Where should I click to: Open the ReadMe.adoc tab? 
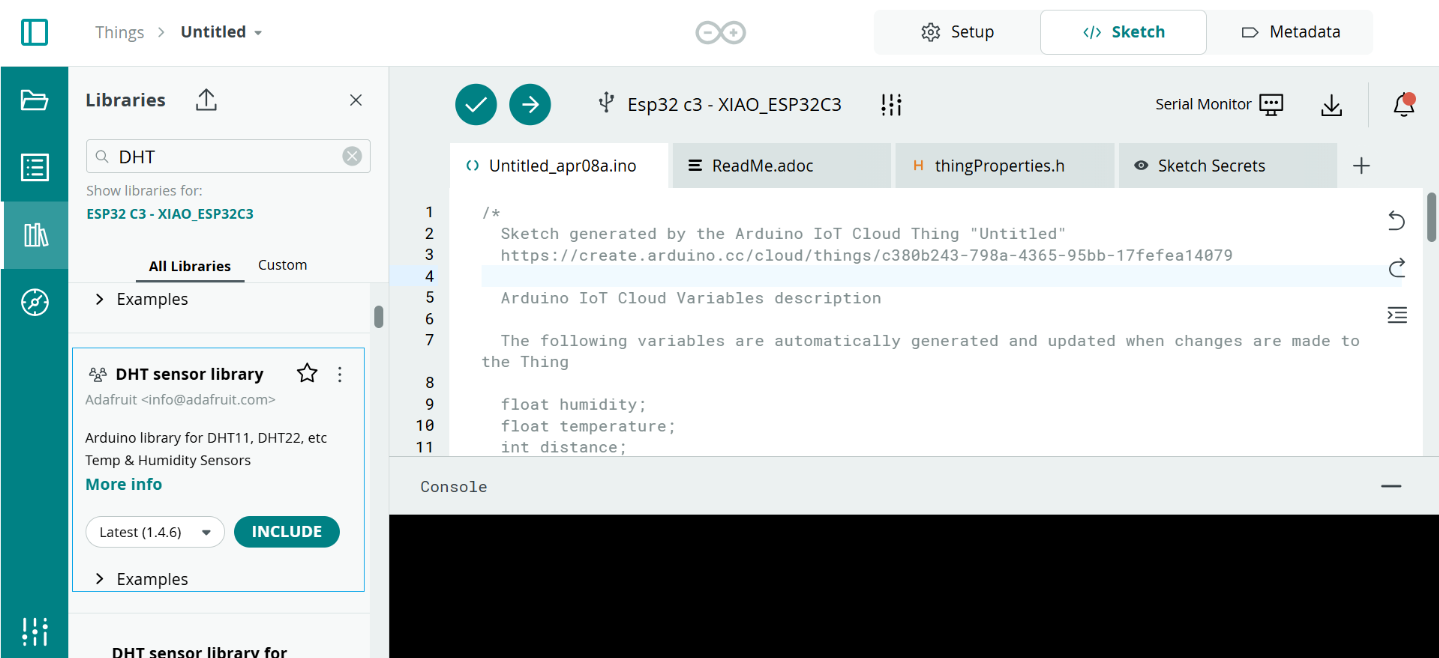click(781, 166)
